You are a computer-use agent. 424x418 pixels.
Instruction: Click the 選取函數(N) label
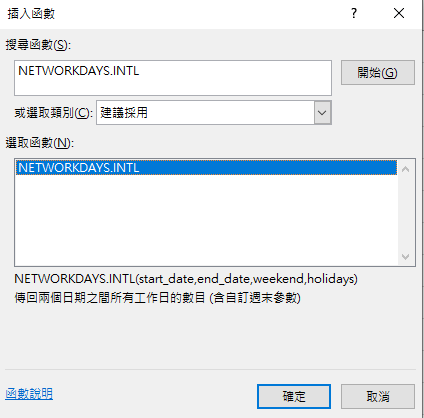(x=40, y=143)
